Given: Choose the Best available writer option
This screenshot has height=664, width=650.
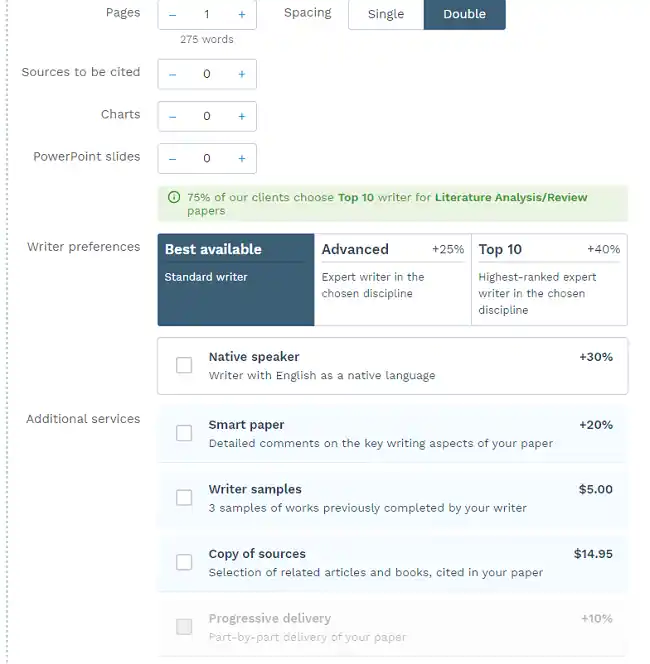Looking at the screenshot, I should pyautogui.click(x=236, y=279).
